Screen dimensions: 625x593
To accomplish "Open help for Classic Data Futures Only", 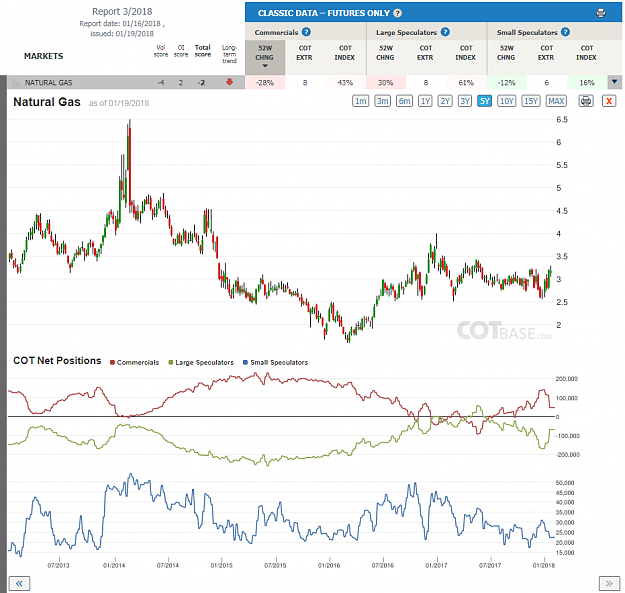I will click(x=397, y=13).
